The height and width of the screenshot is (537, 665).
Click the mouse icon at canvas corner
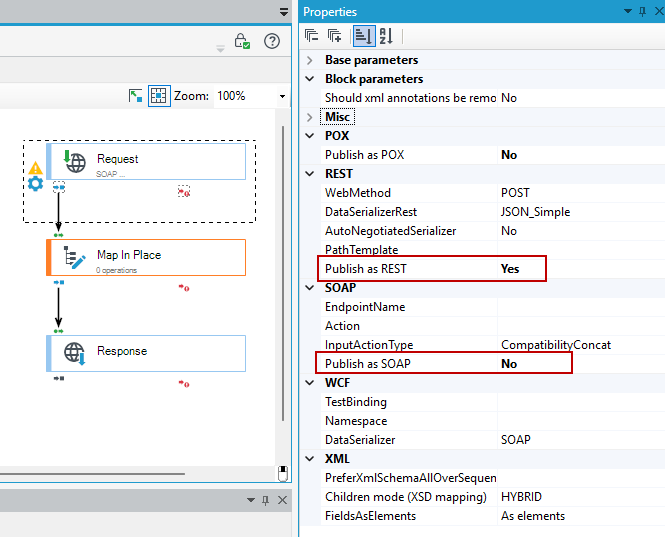[283, 473]
